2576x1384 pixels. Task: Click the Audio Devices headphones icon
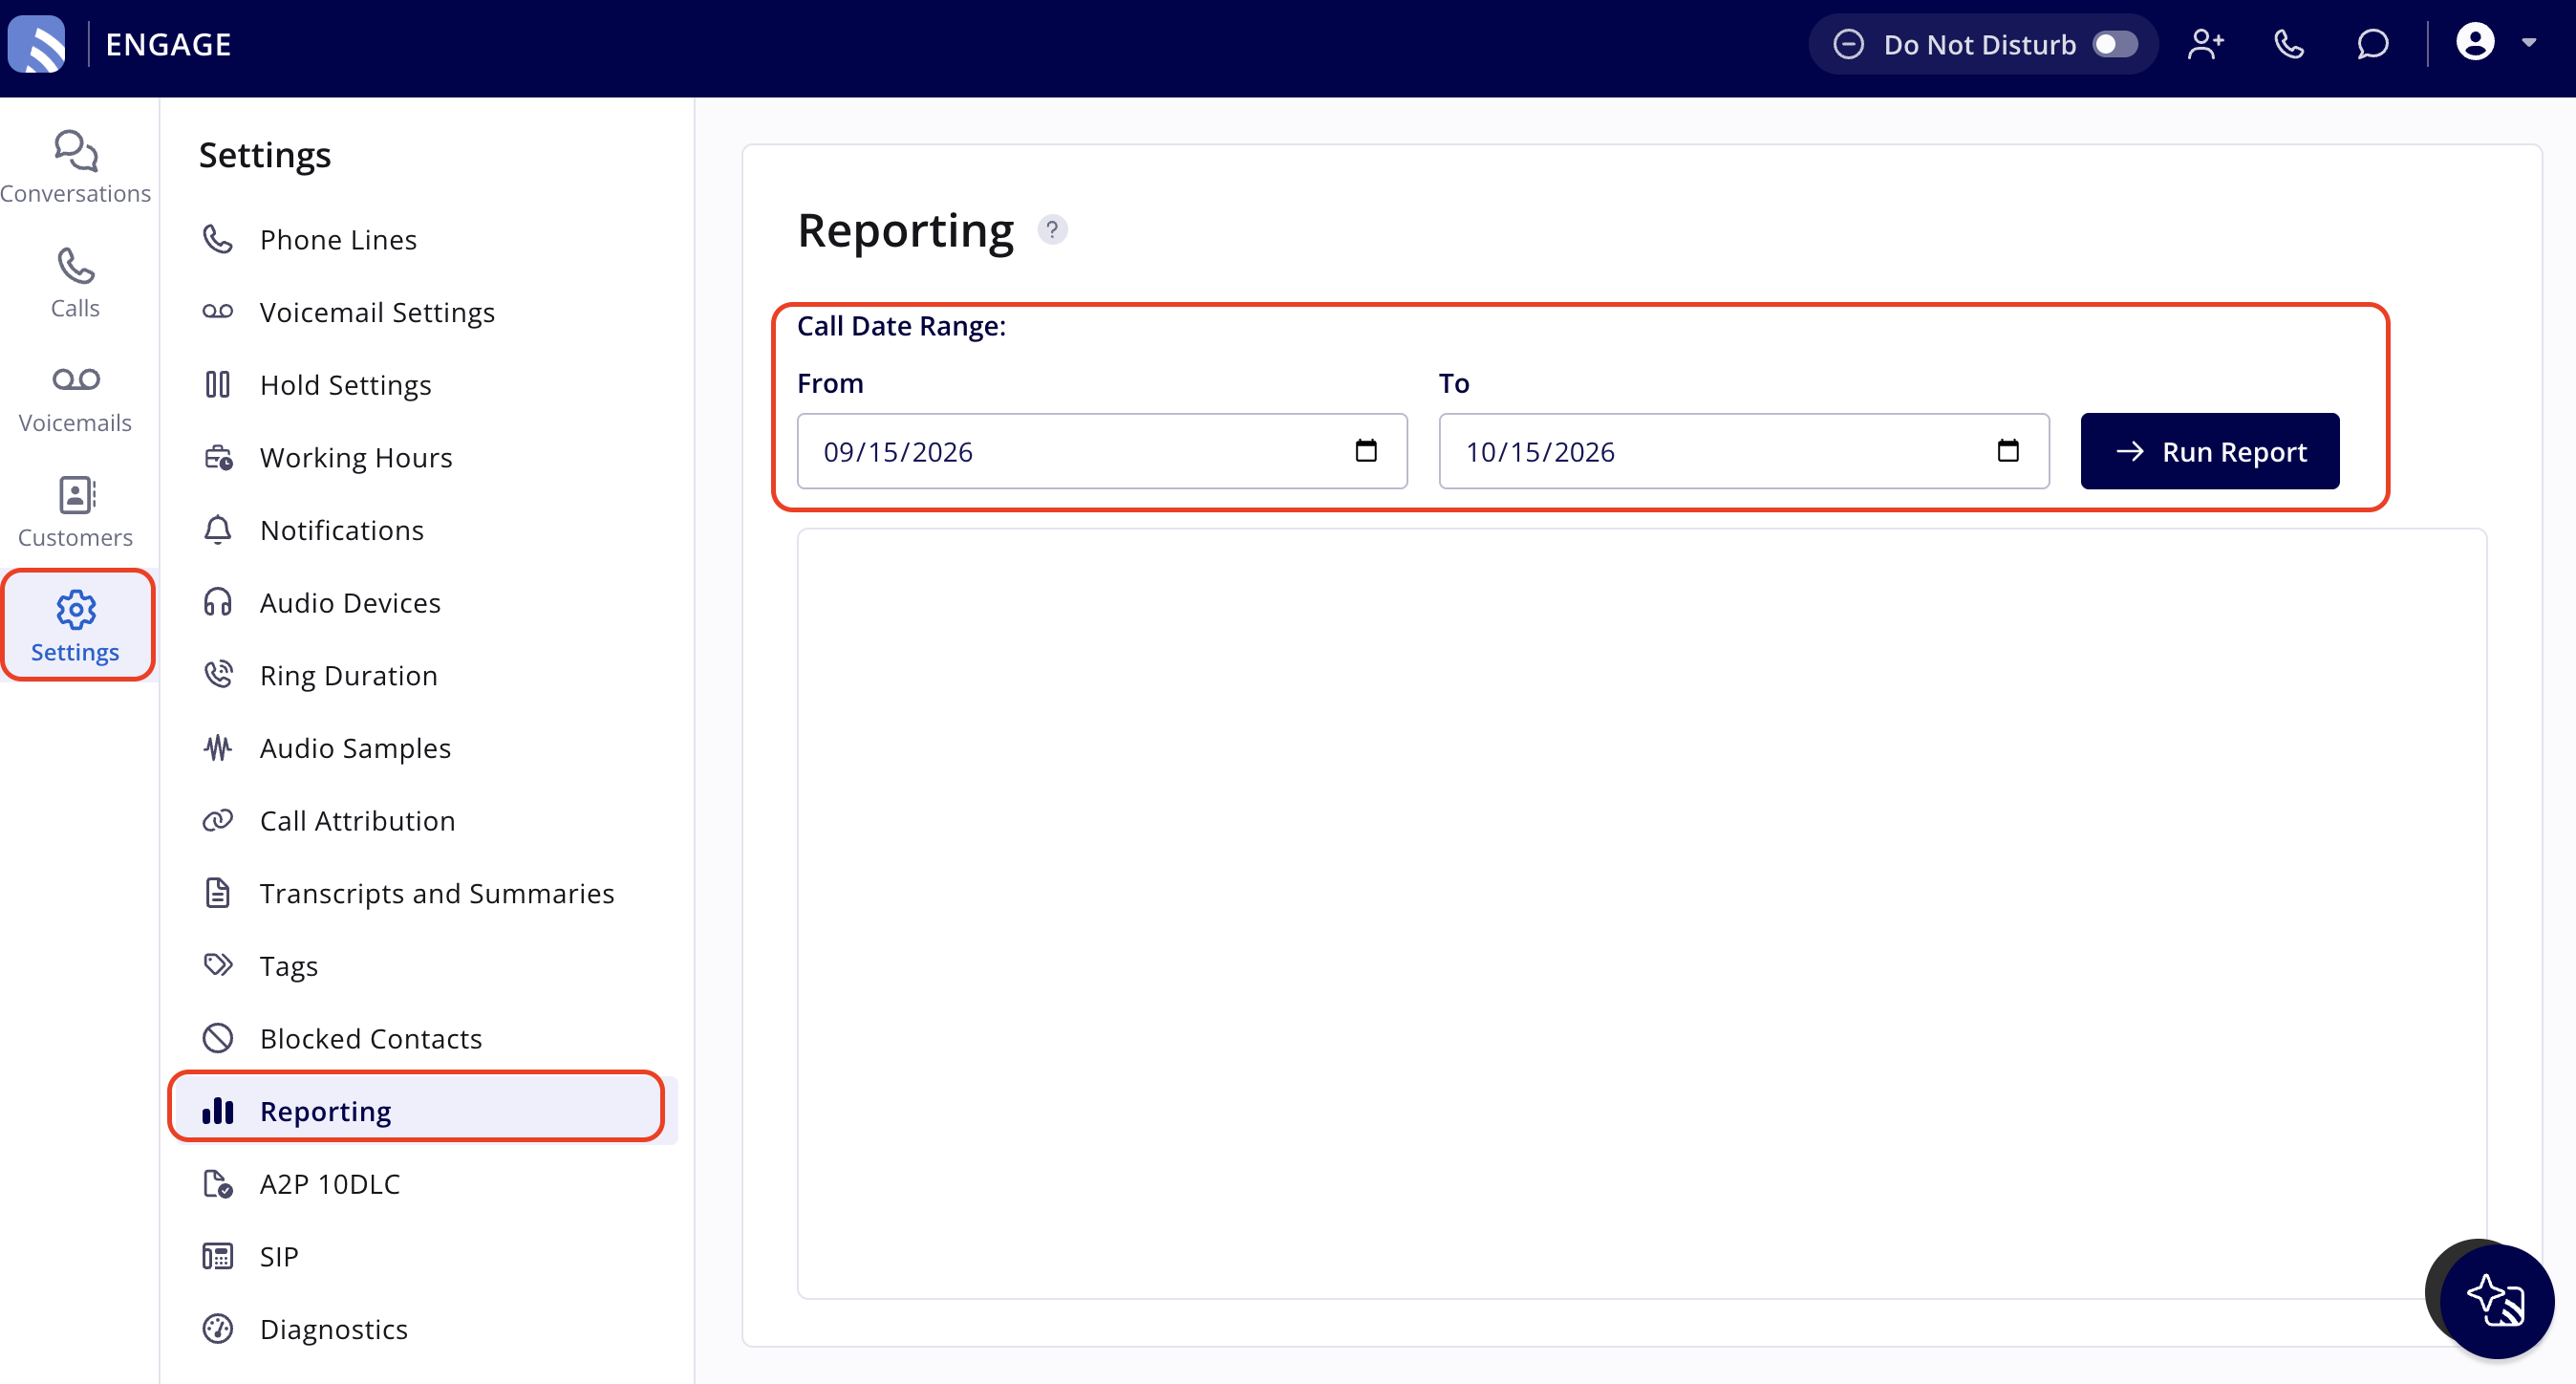coord(218,603)
